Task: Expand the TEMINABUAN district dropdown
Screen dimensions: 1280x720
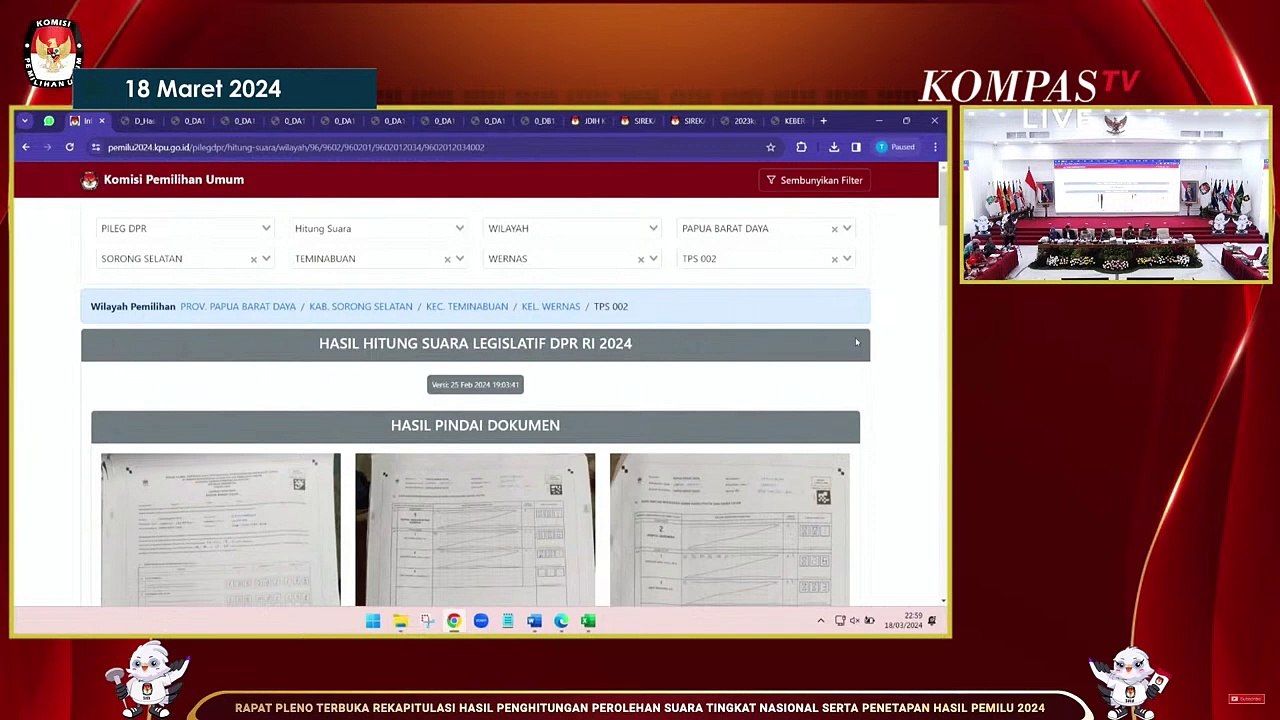Action: pos(460,259)
